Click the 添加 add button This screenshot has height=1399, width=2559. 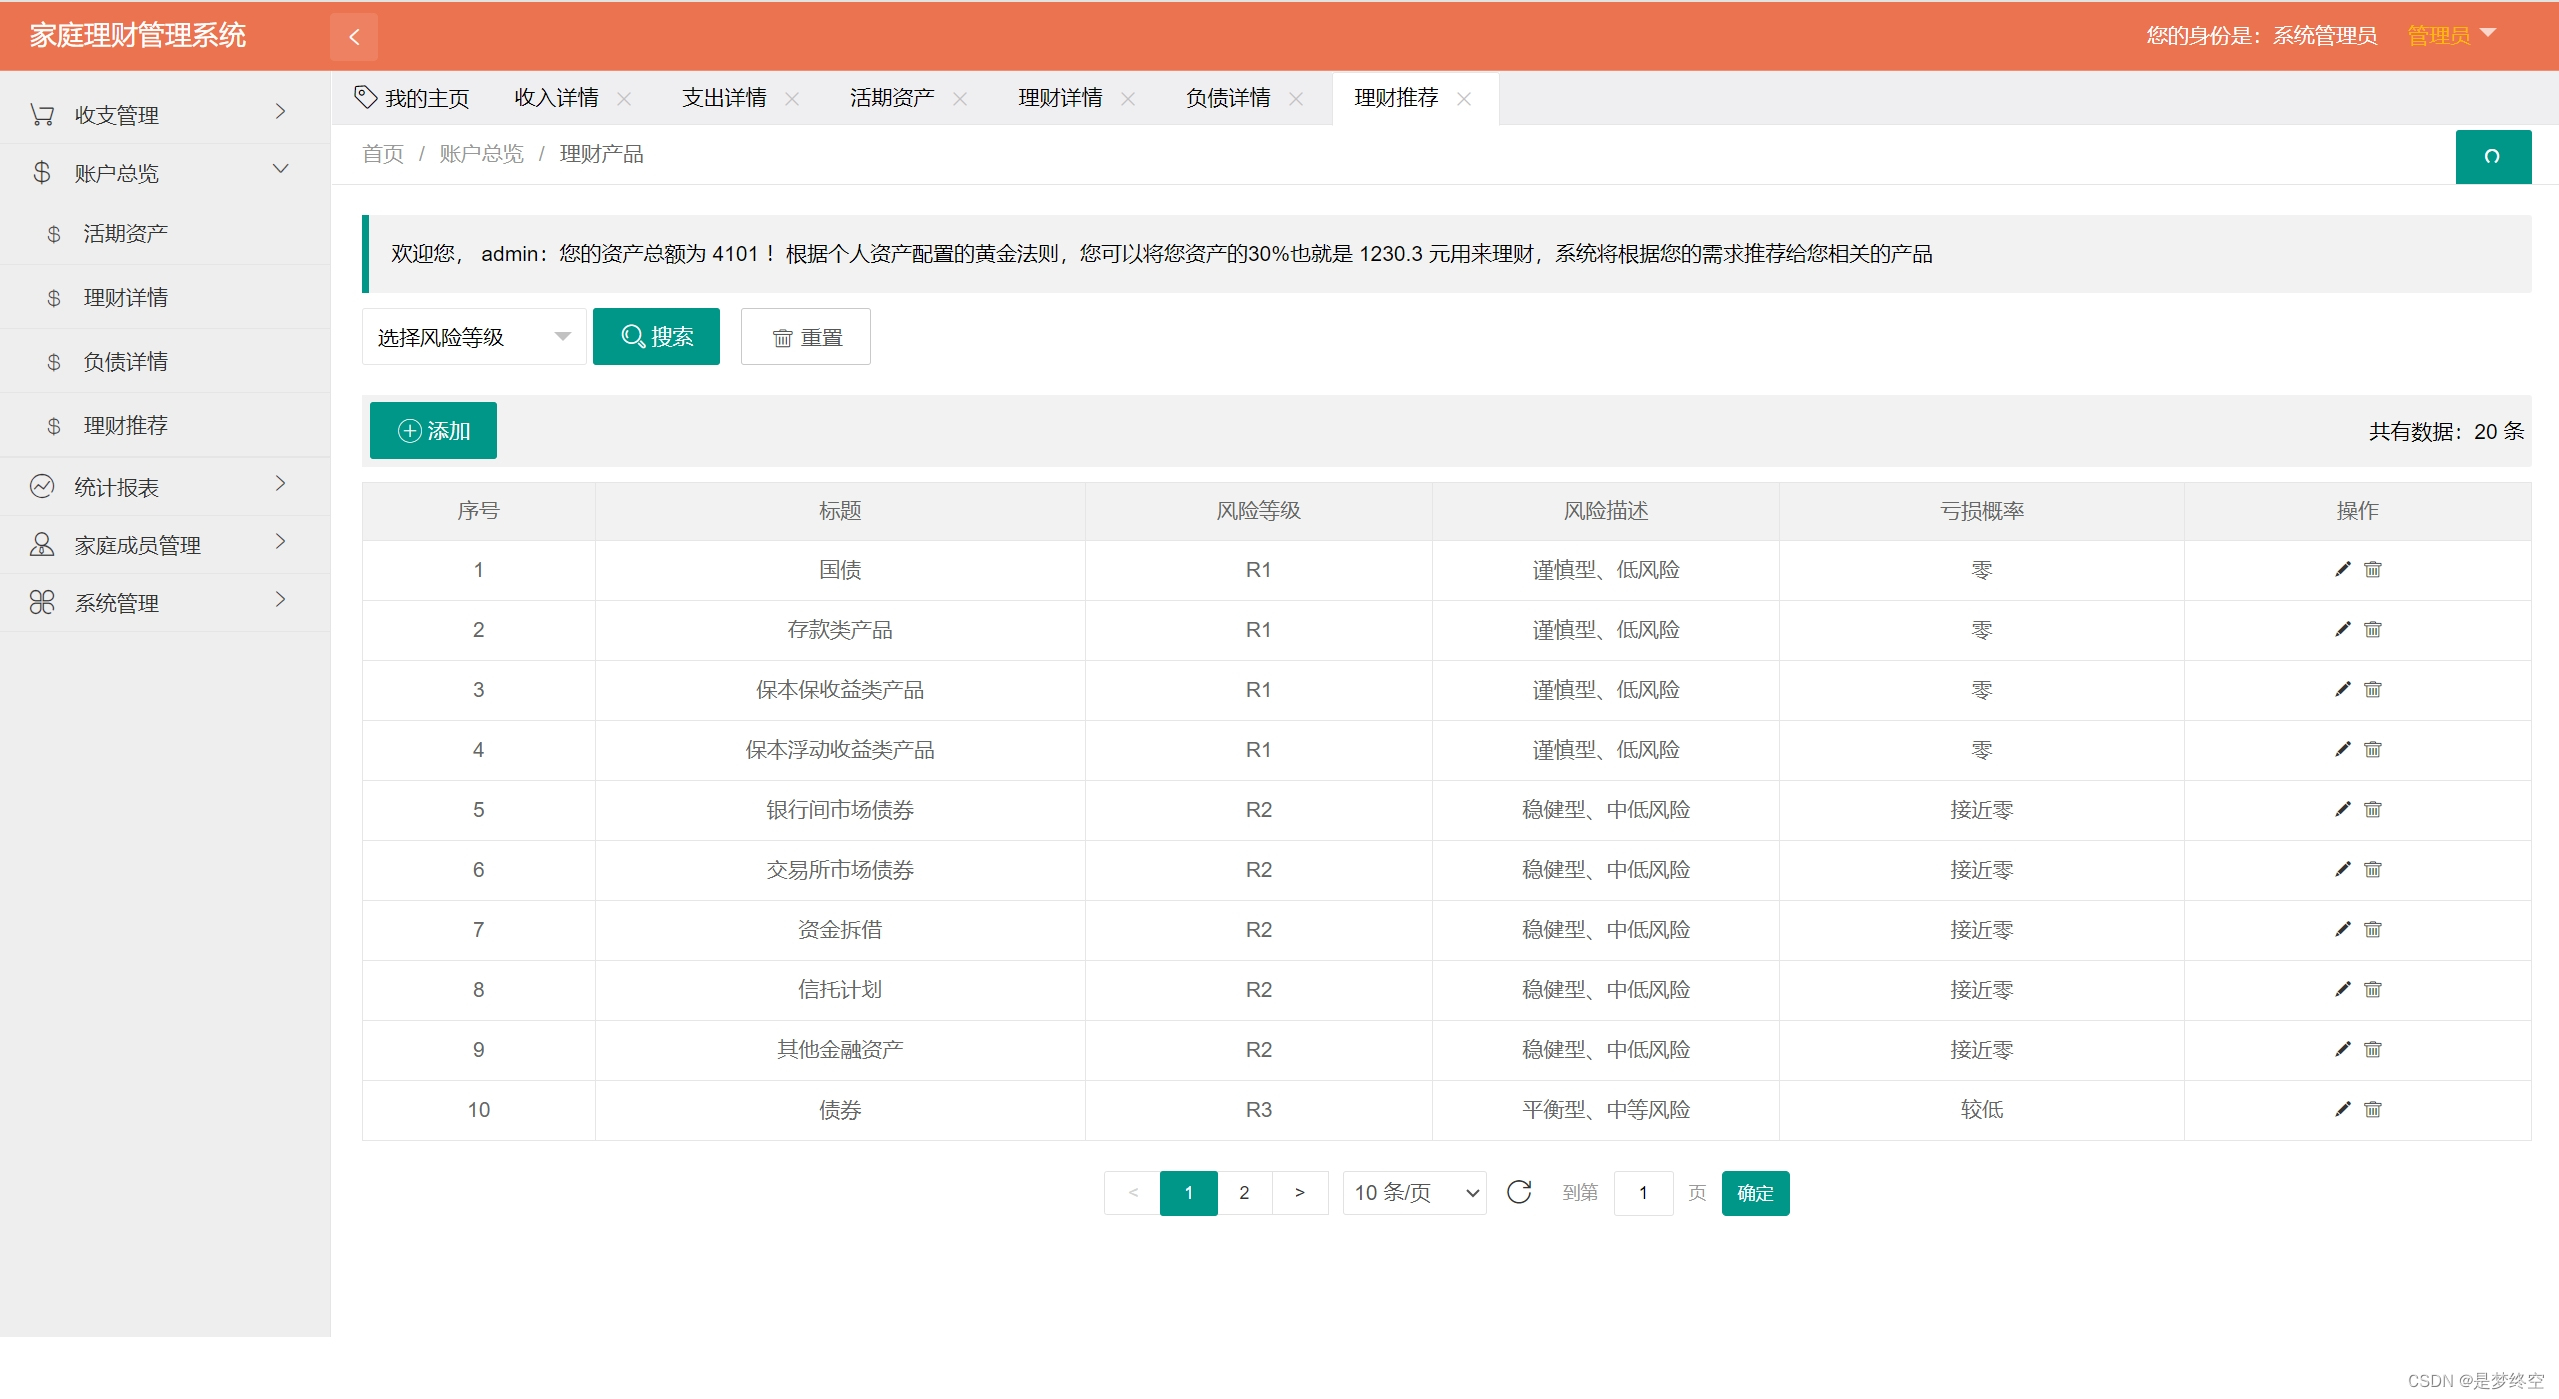433,431
